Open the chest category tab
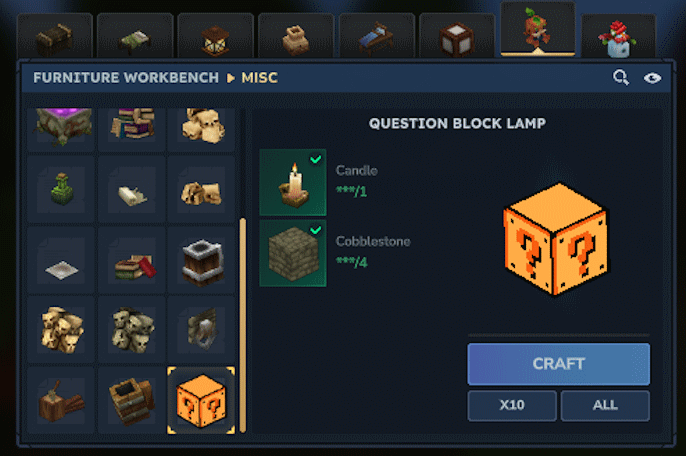 [x=55, y=36]
